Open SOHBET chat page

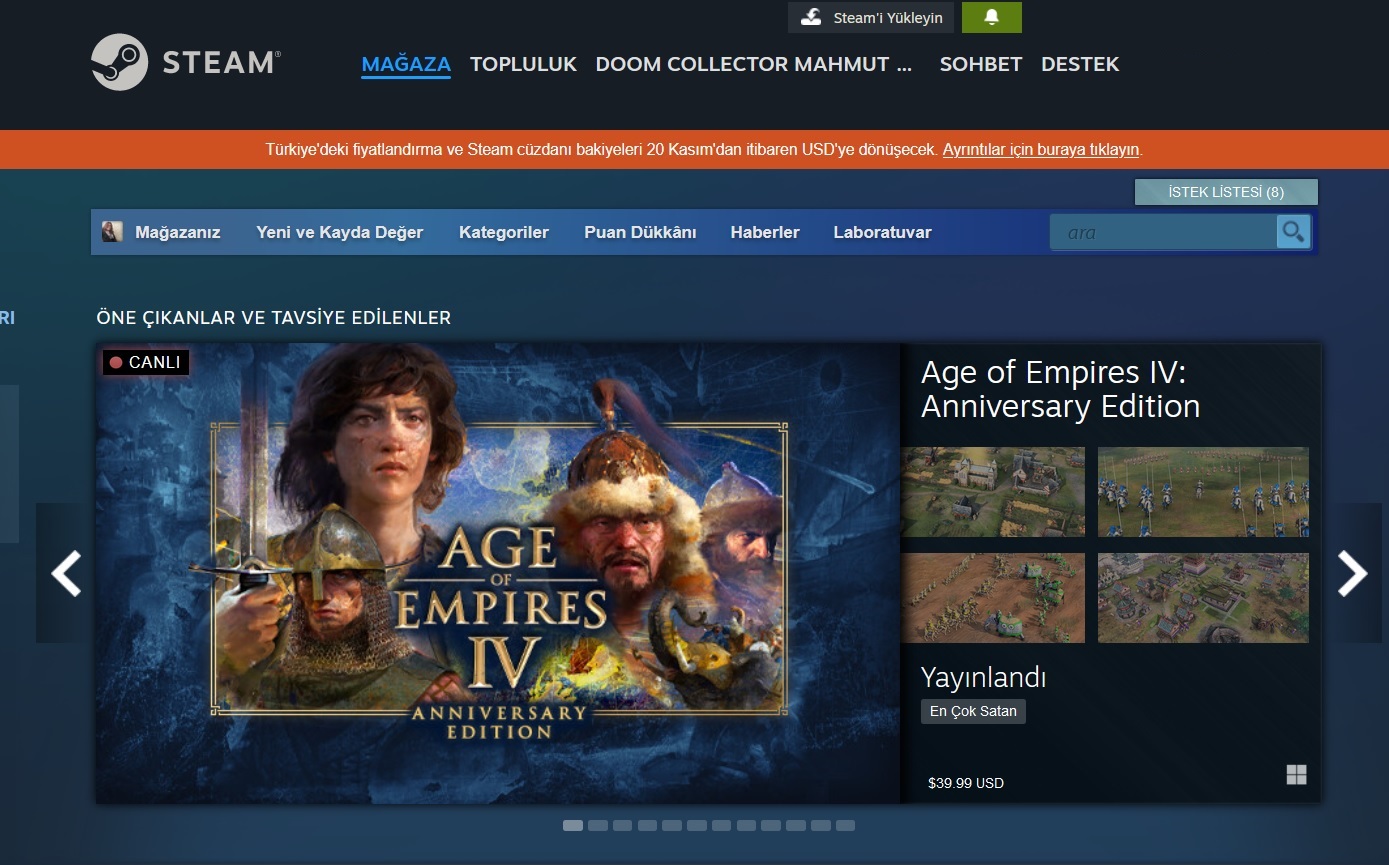click(981, 64)
